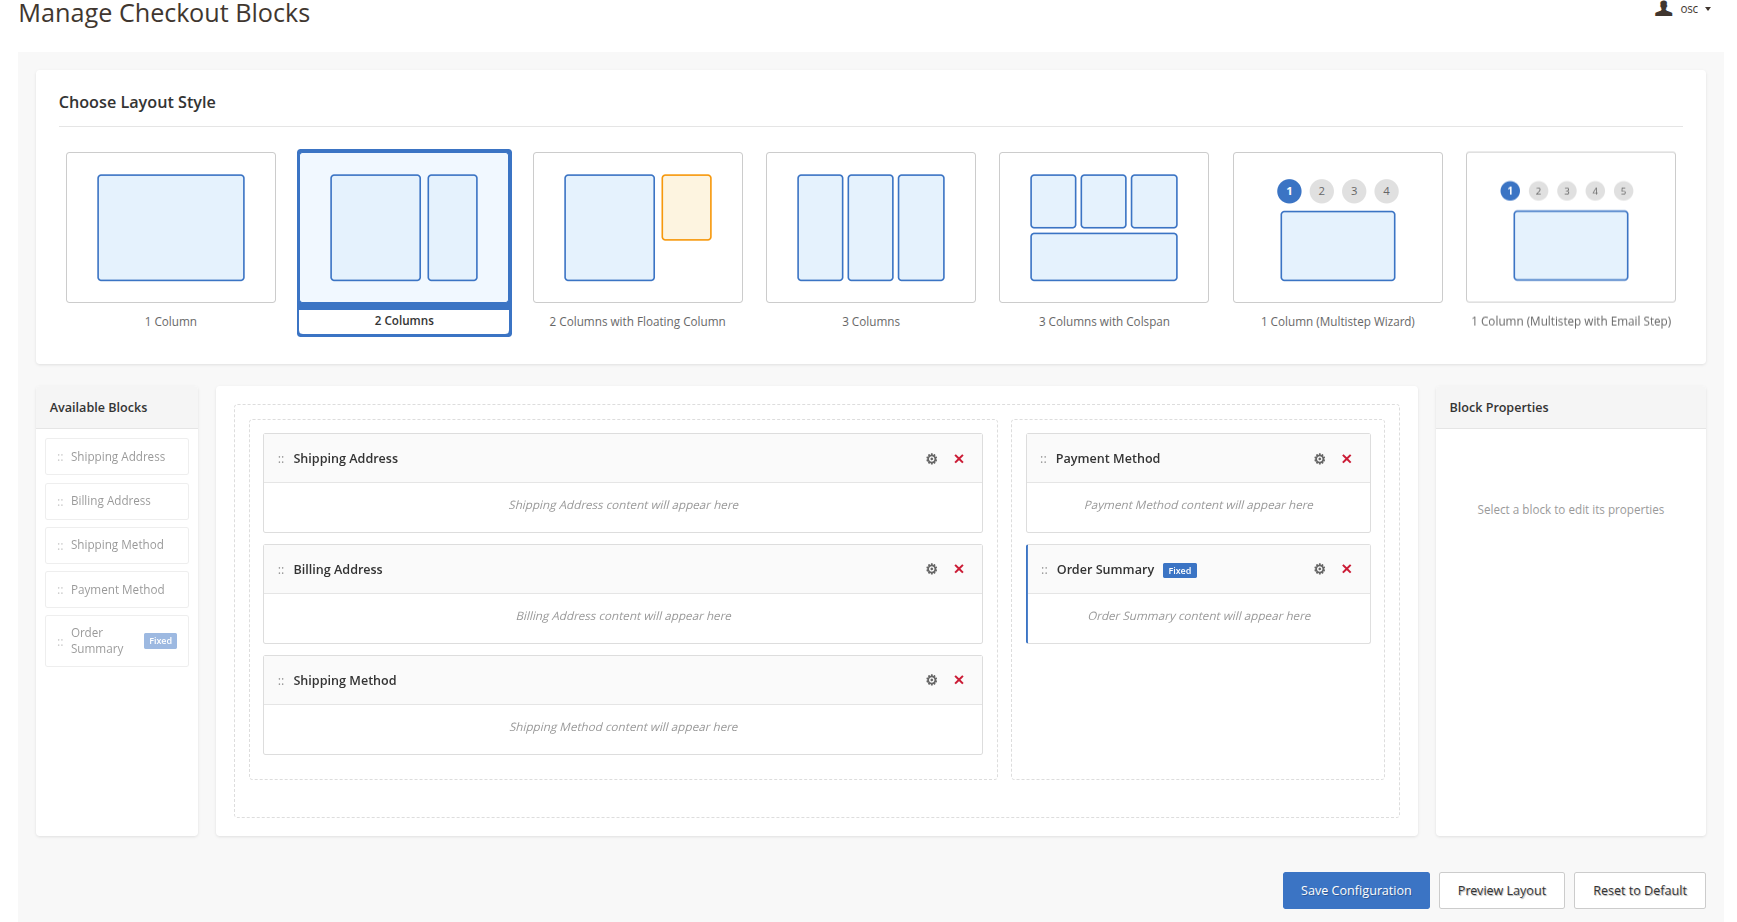The image size is (1737, 922).
Task: Remove the Payment Method block
Action: (1347, 459)
